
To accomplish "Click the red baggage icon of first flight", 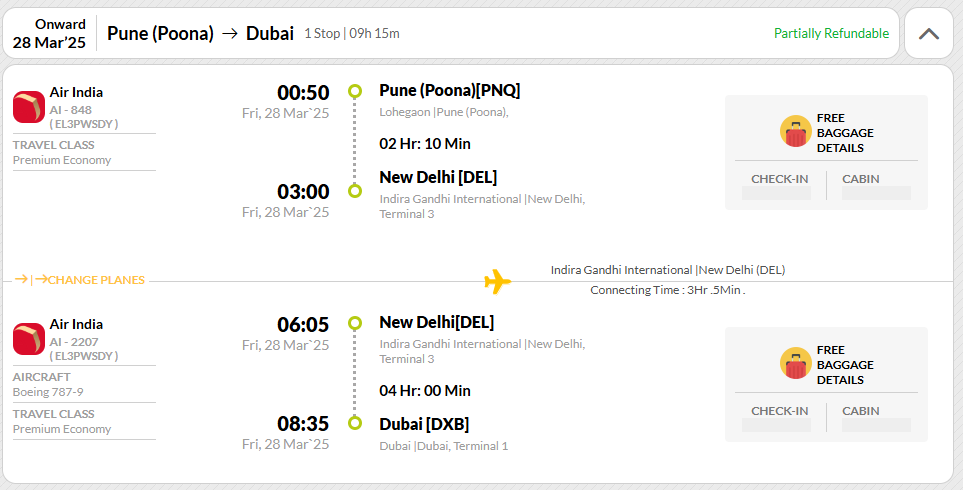I will (795, 131).
